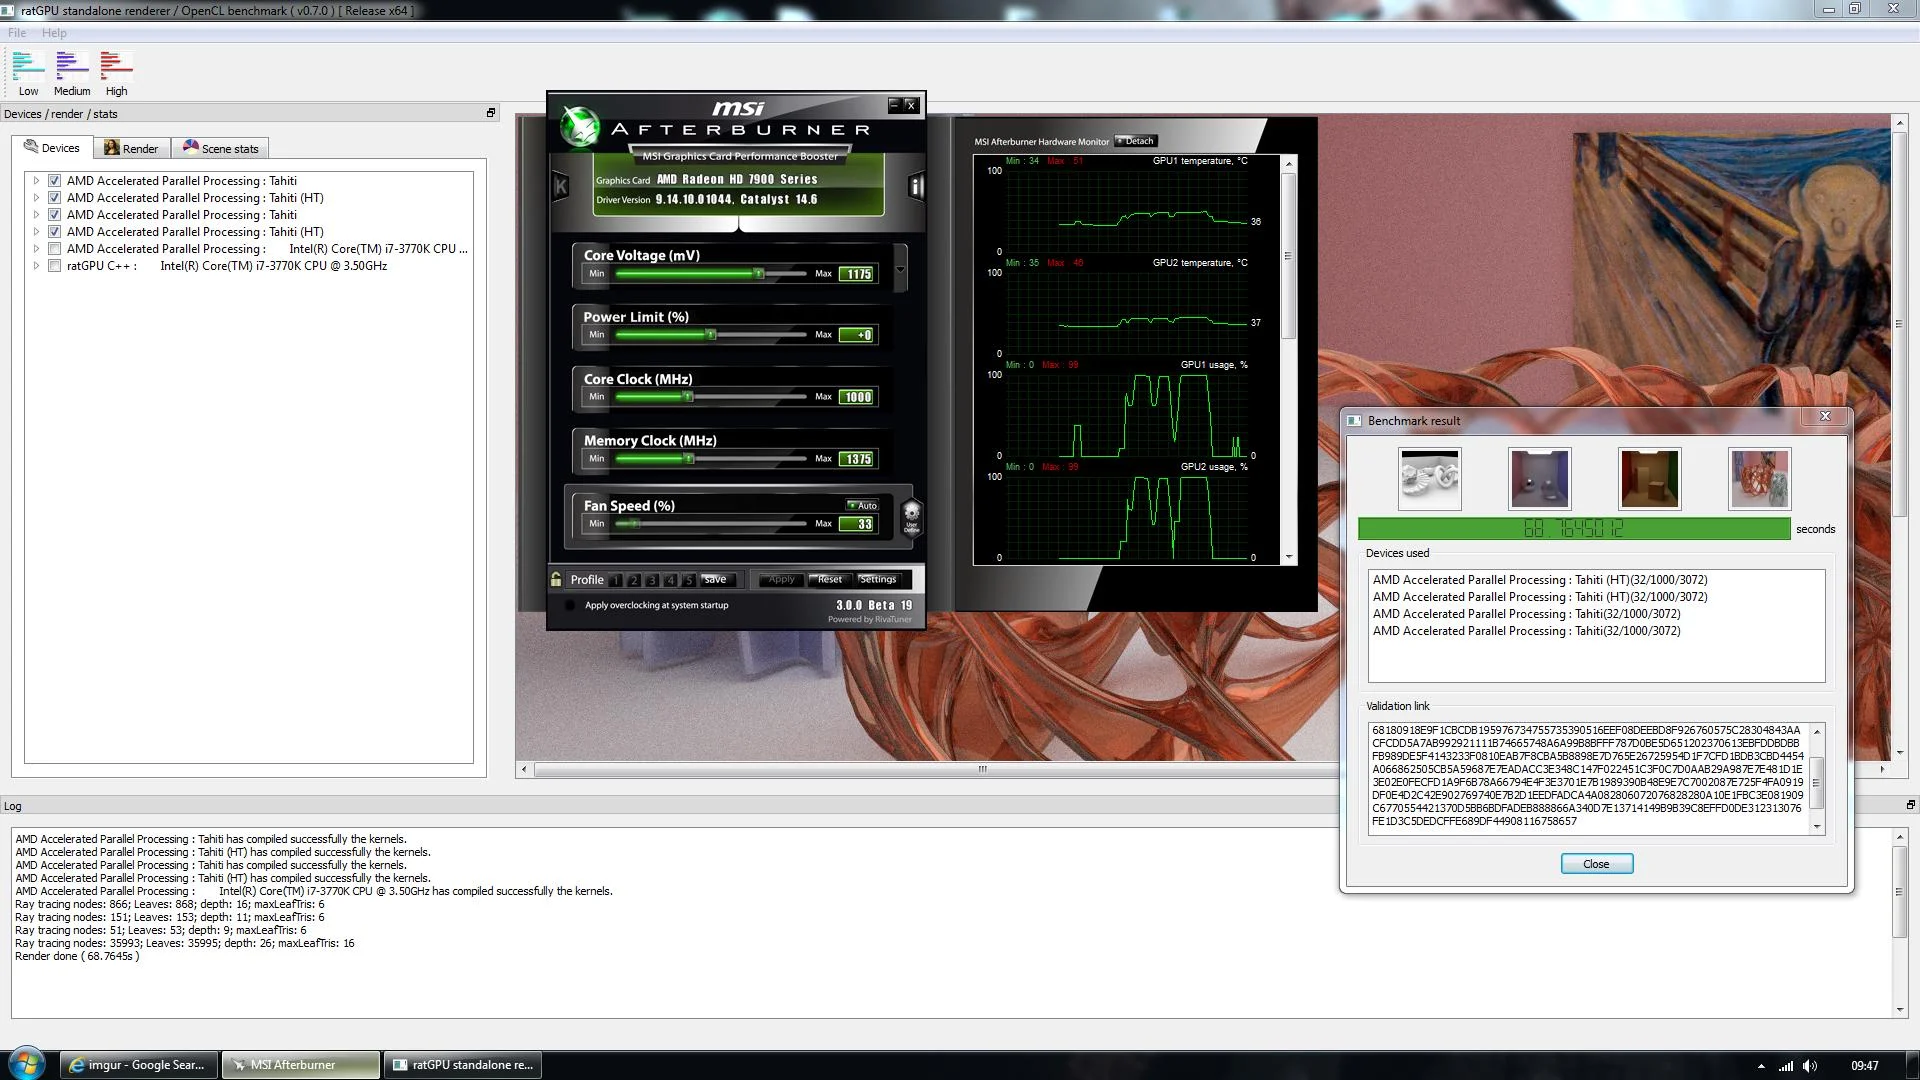Screen dimensions: 1920x1080
Task: Open the Help menu
Action: 54,33
